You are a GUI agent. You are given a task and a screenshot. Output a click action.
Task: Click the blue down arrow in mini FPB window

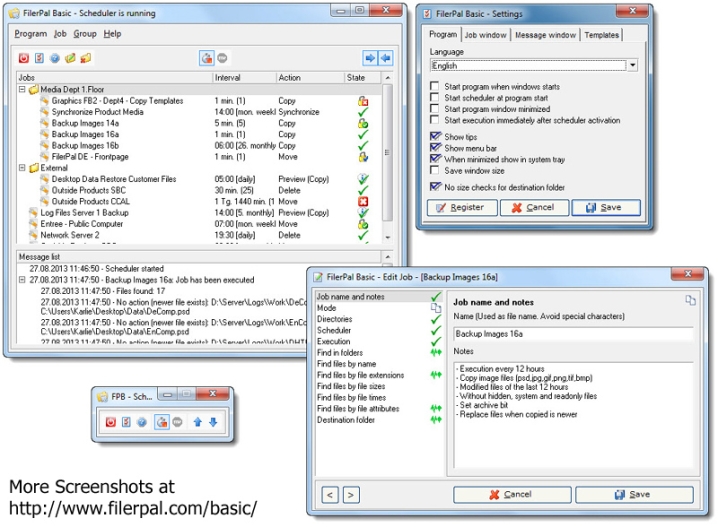pos(213,422)
